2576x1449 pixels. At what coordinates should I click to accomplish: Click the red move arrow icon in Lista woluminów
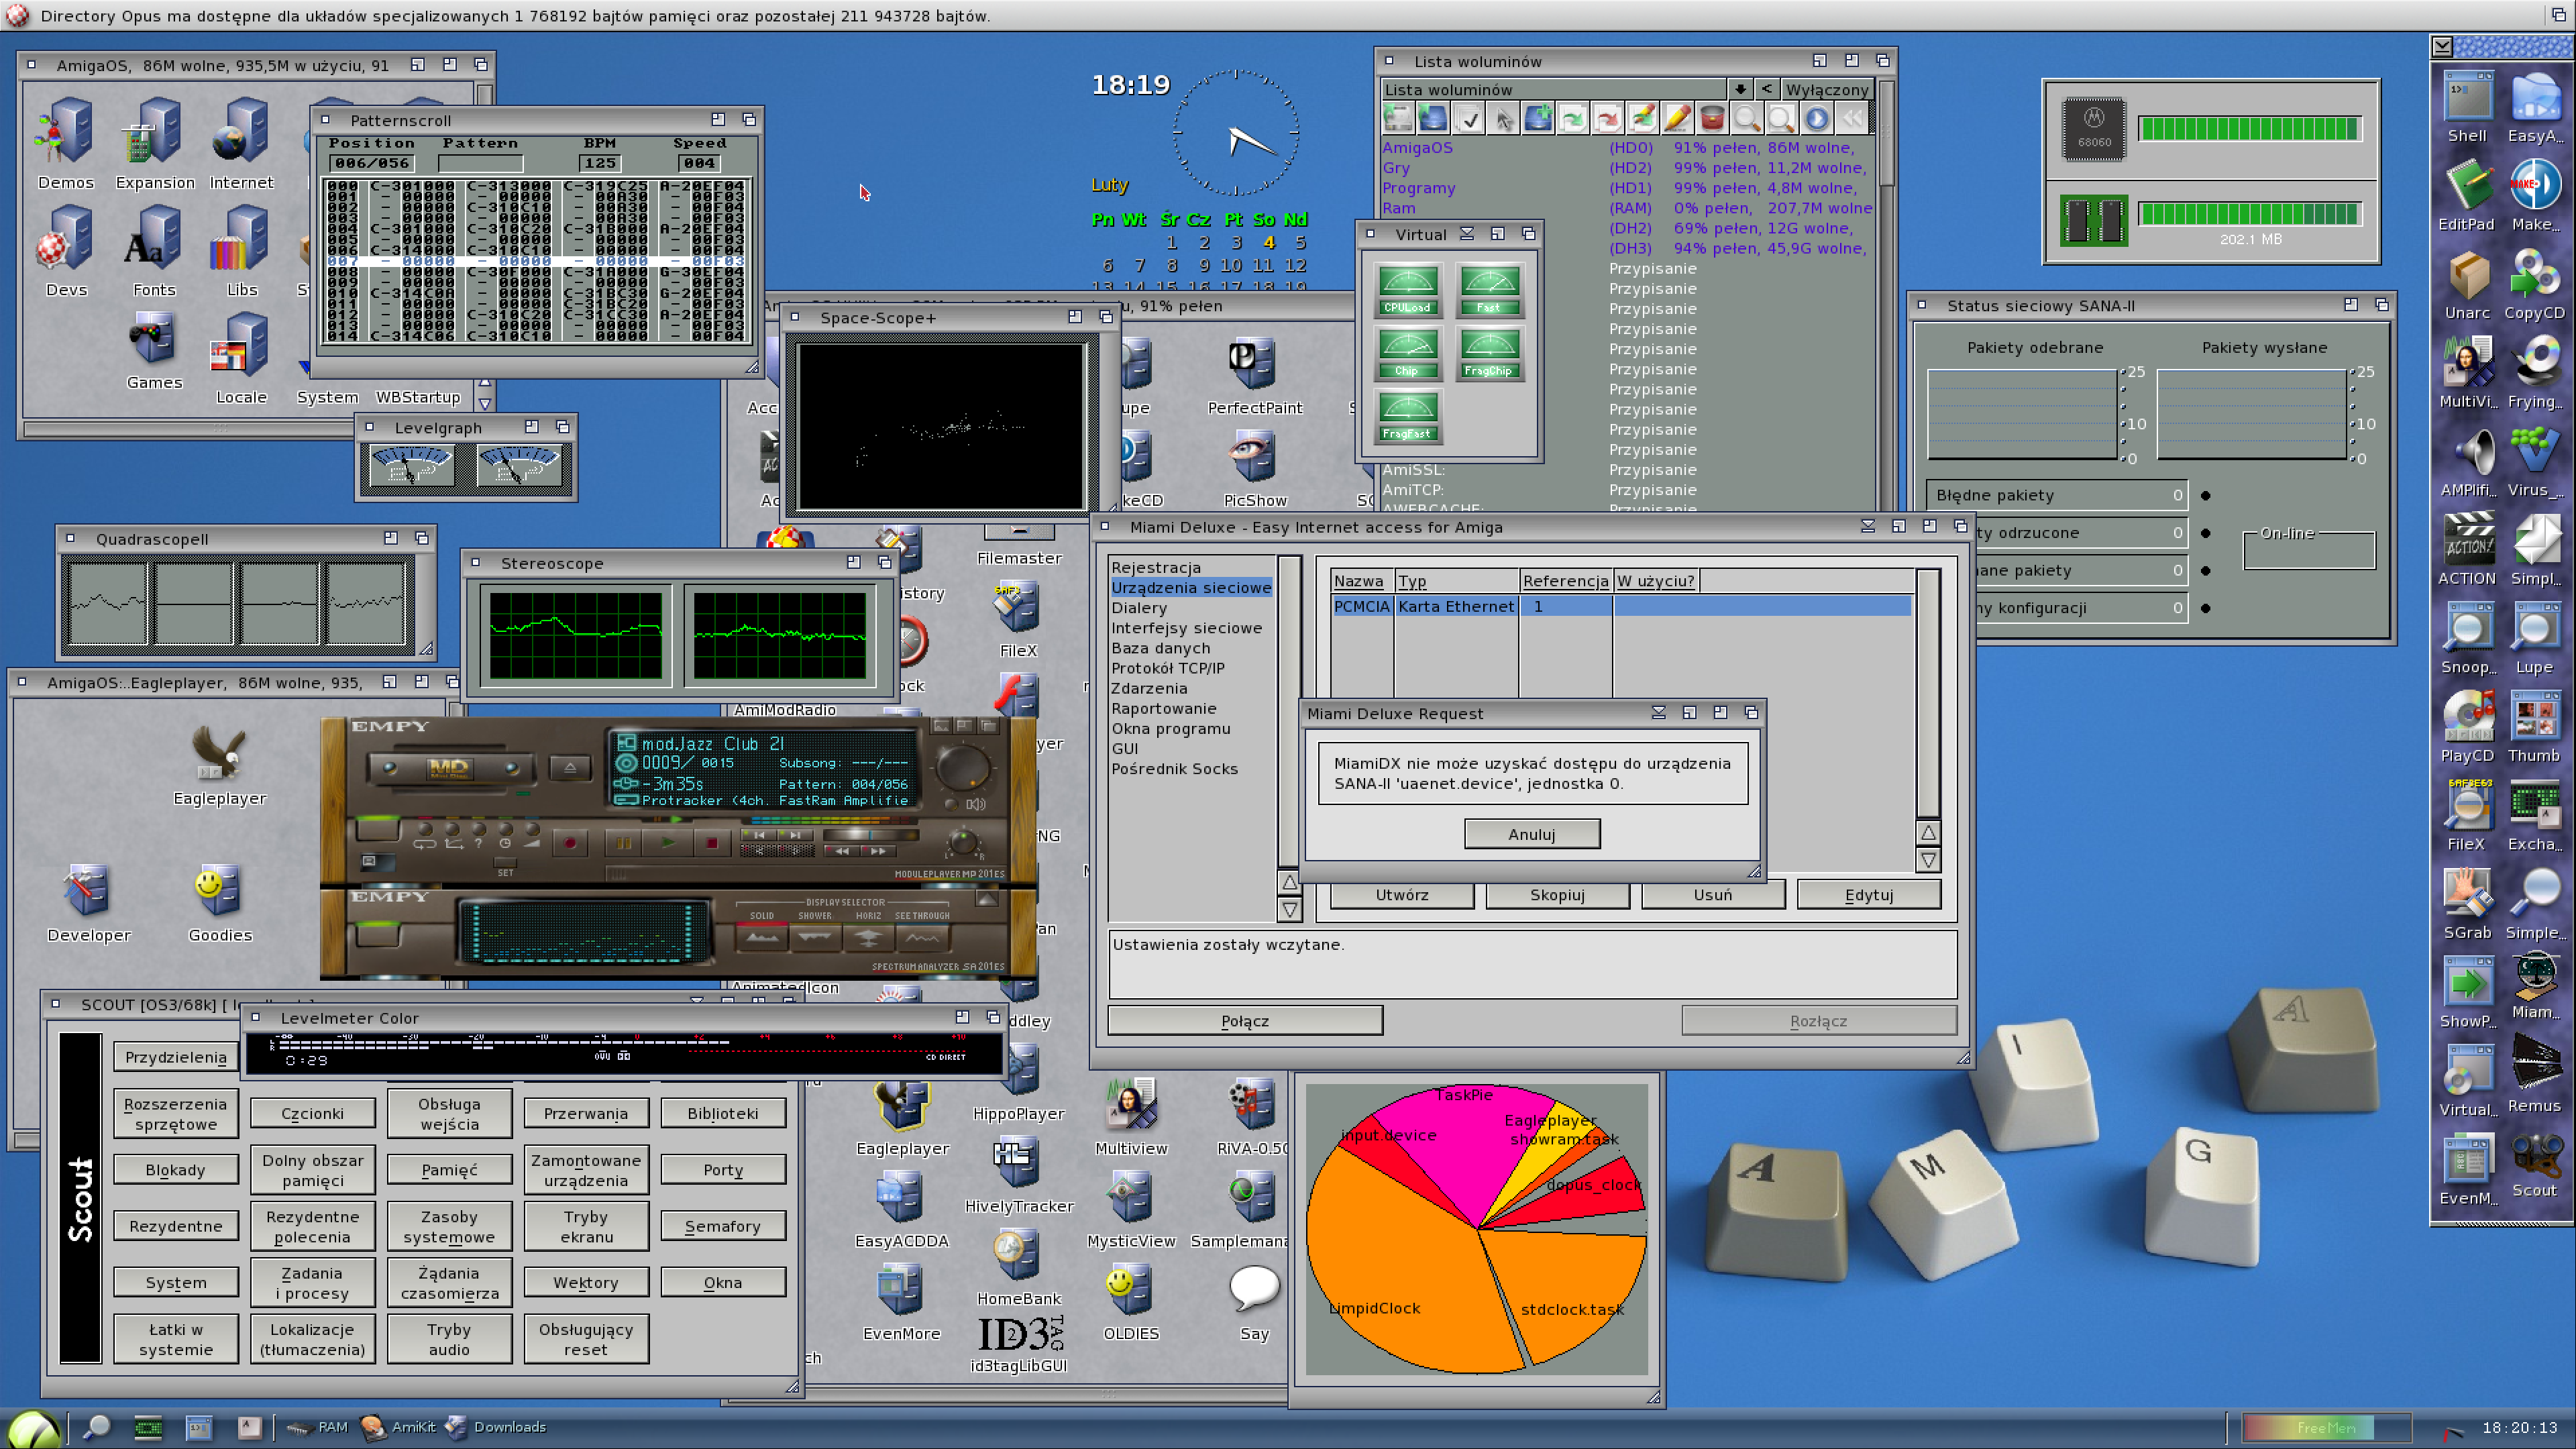coord(1608,119)
